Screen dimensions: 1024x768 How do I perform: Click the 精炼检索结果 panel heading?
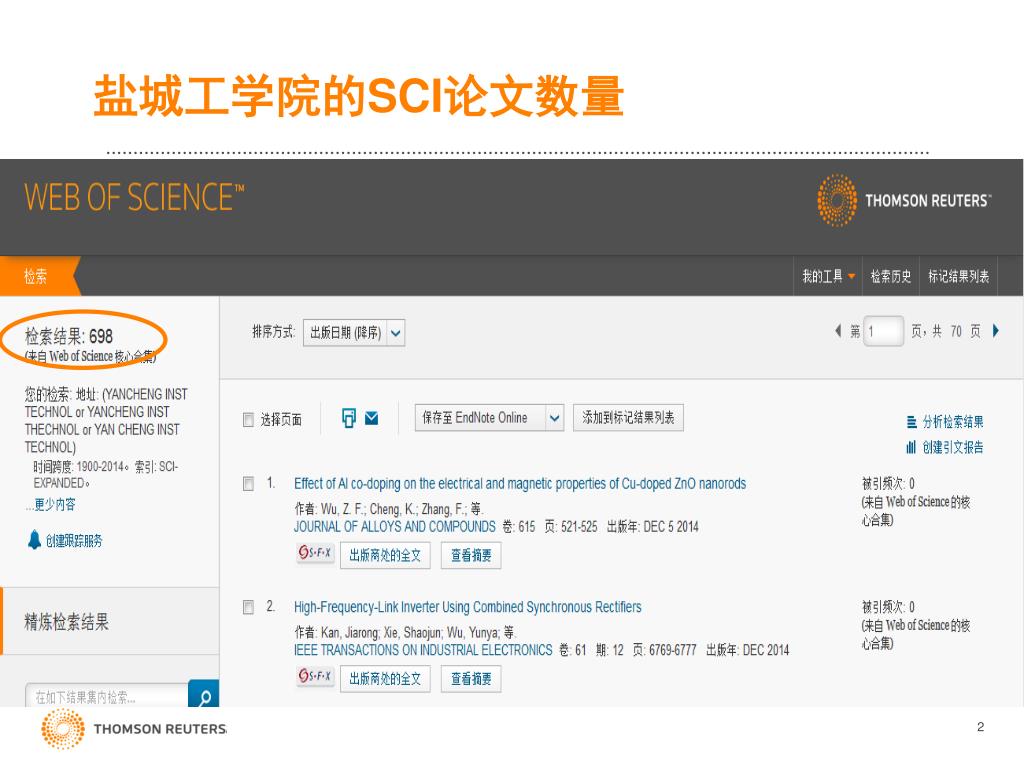(x=67, y=622)
